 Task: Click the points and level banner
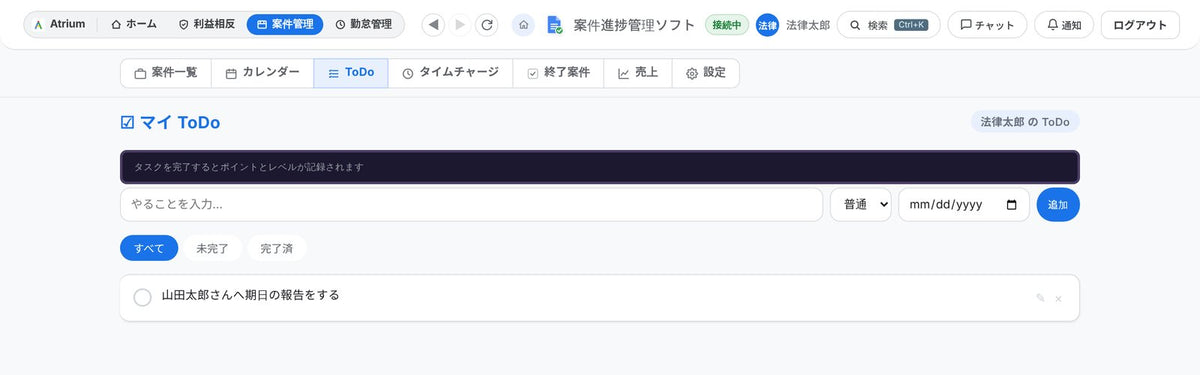point(600,167)
